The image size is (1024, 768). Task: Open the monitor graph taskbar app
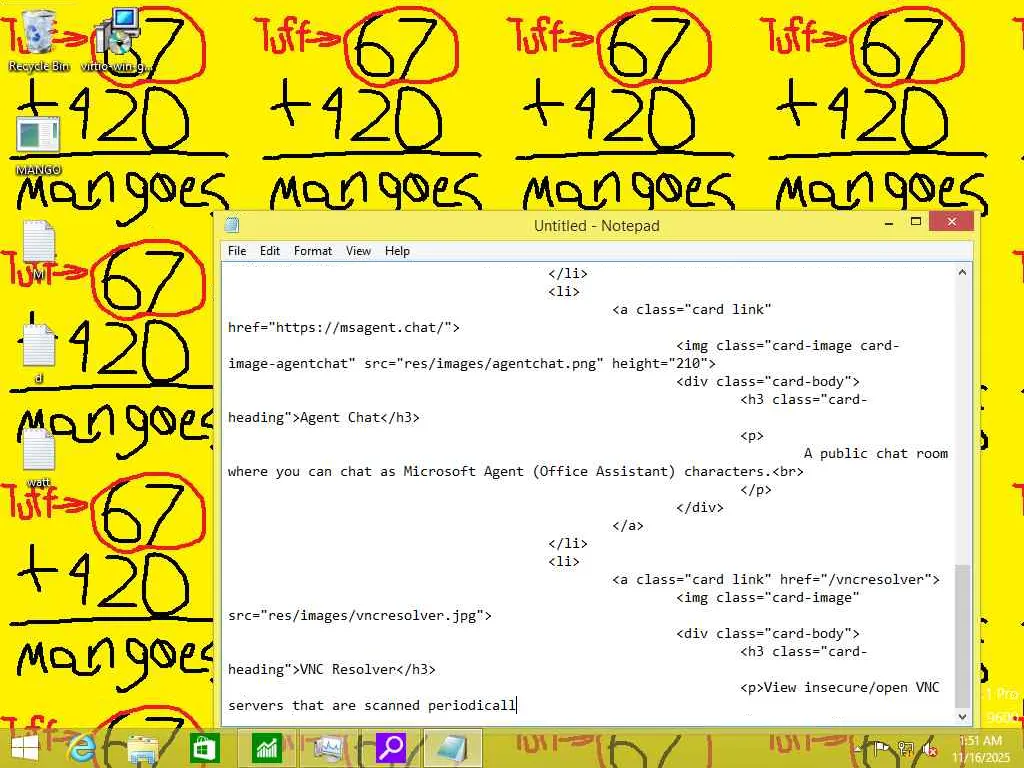[328, 748]
